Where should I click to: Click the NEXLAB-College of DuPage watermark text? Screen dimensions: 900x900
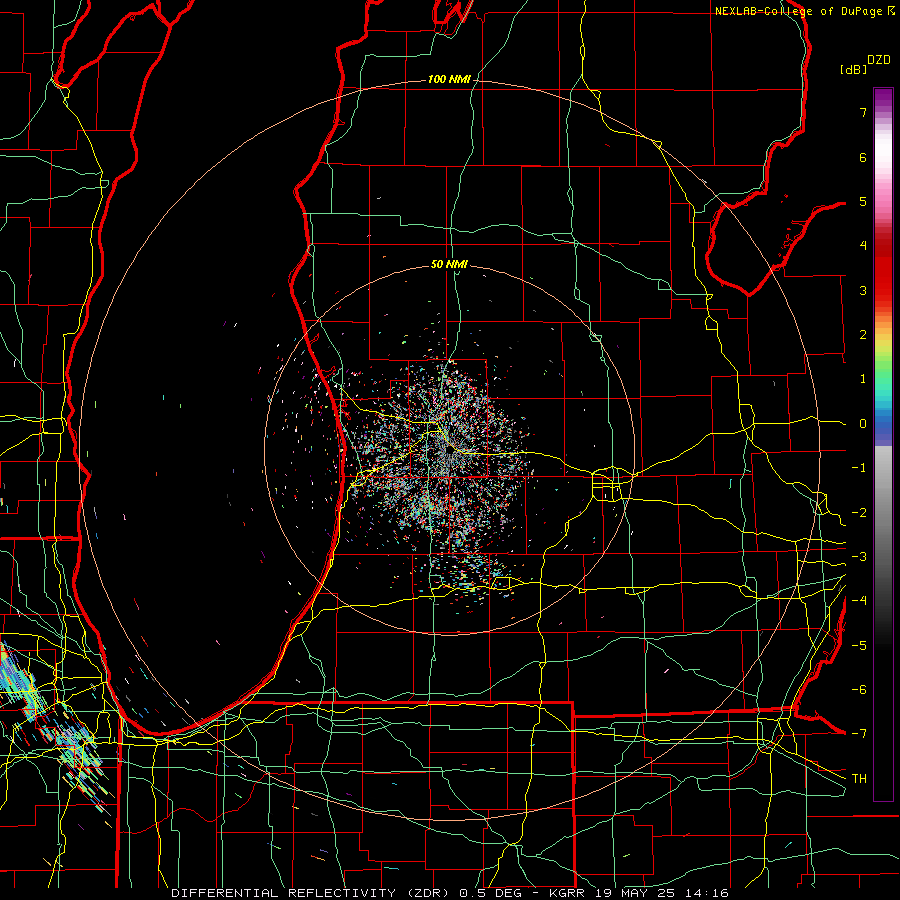coord(805,11)
